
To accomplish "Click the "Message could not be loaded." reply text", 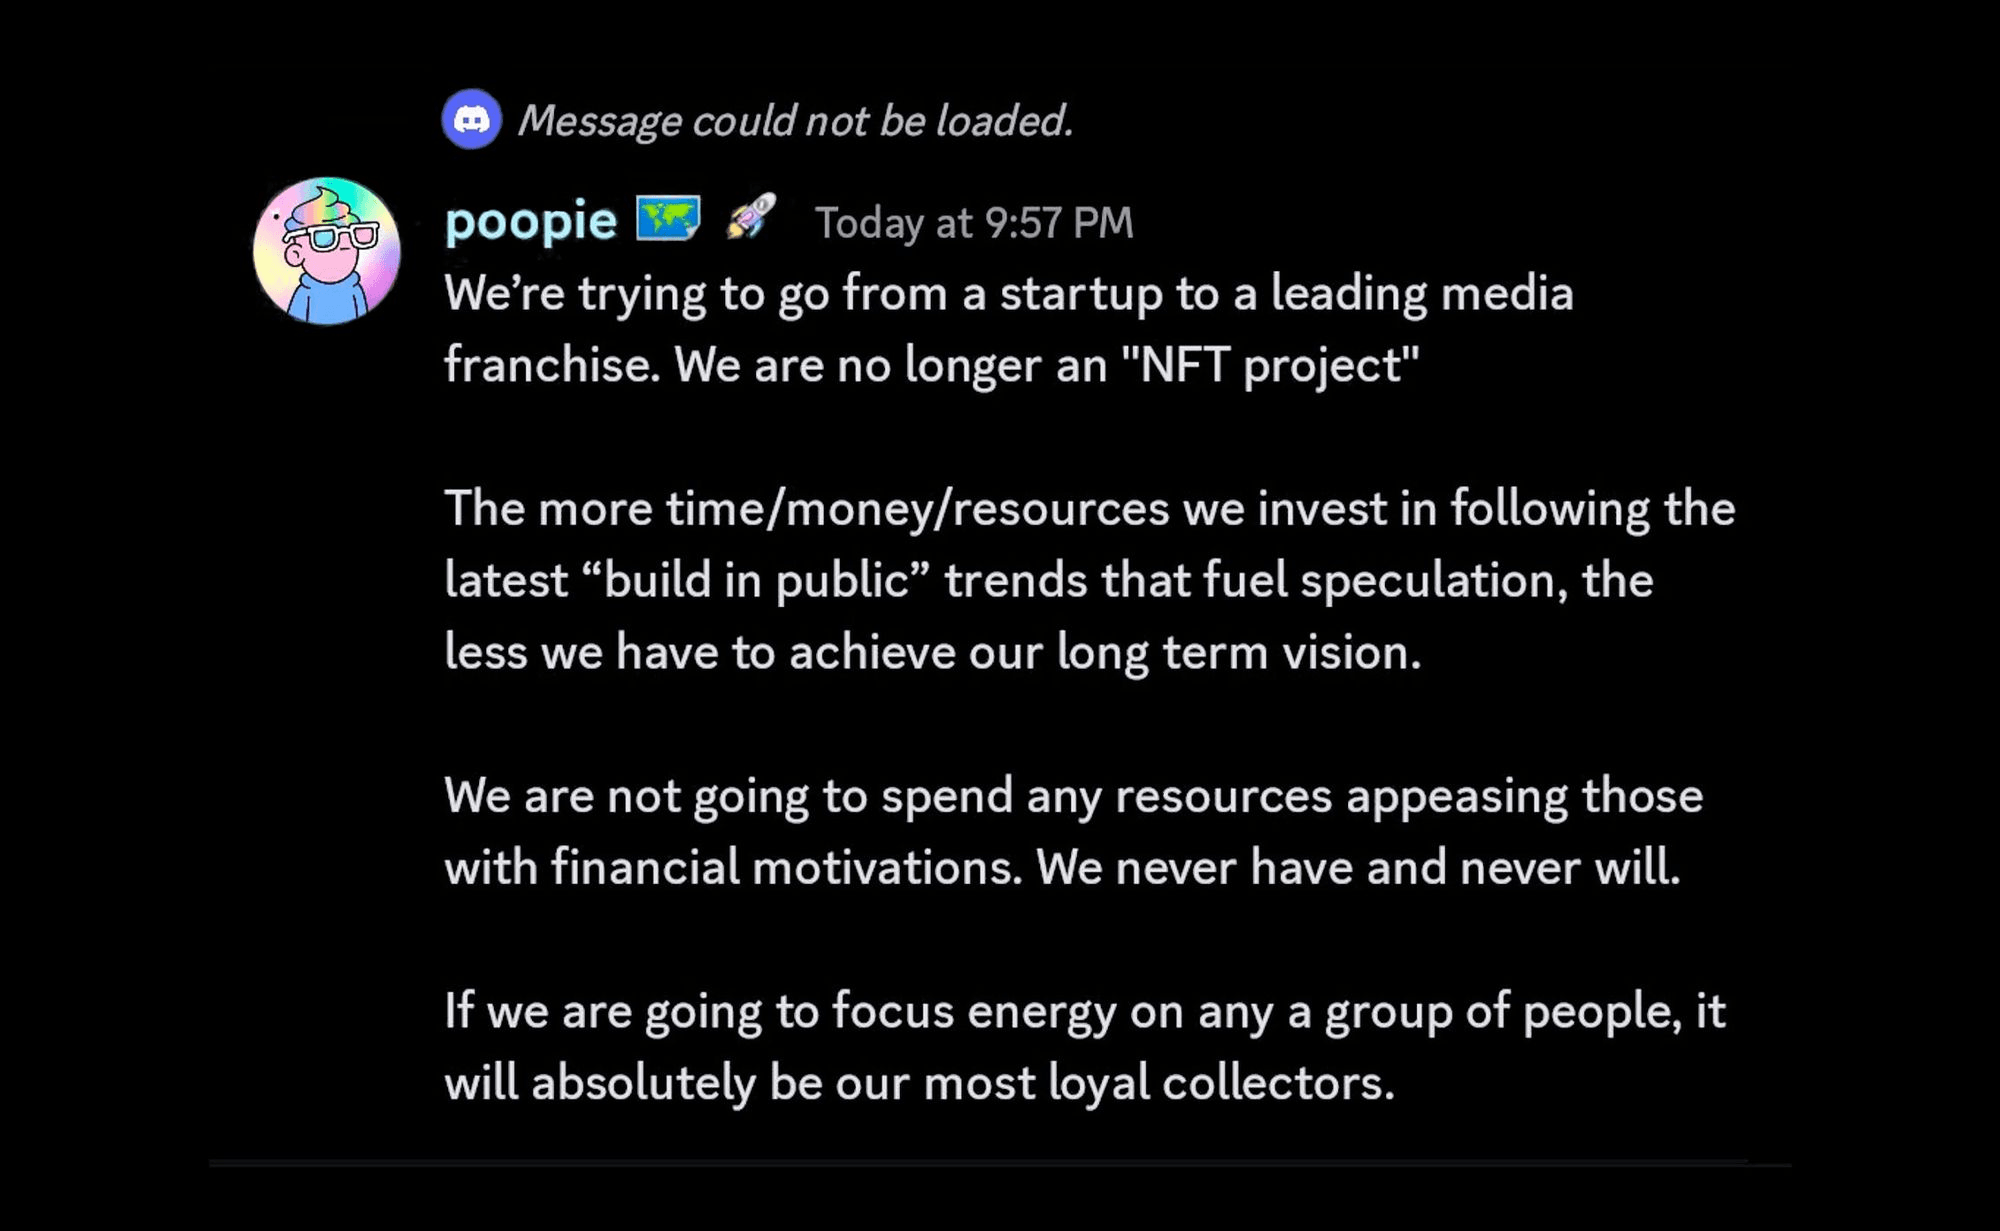I will (x=795, y=121).
